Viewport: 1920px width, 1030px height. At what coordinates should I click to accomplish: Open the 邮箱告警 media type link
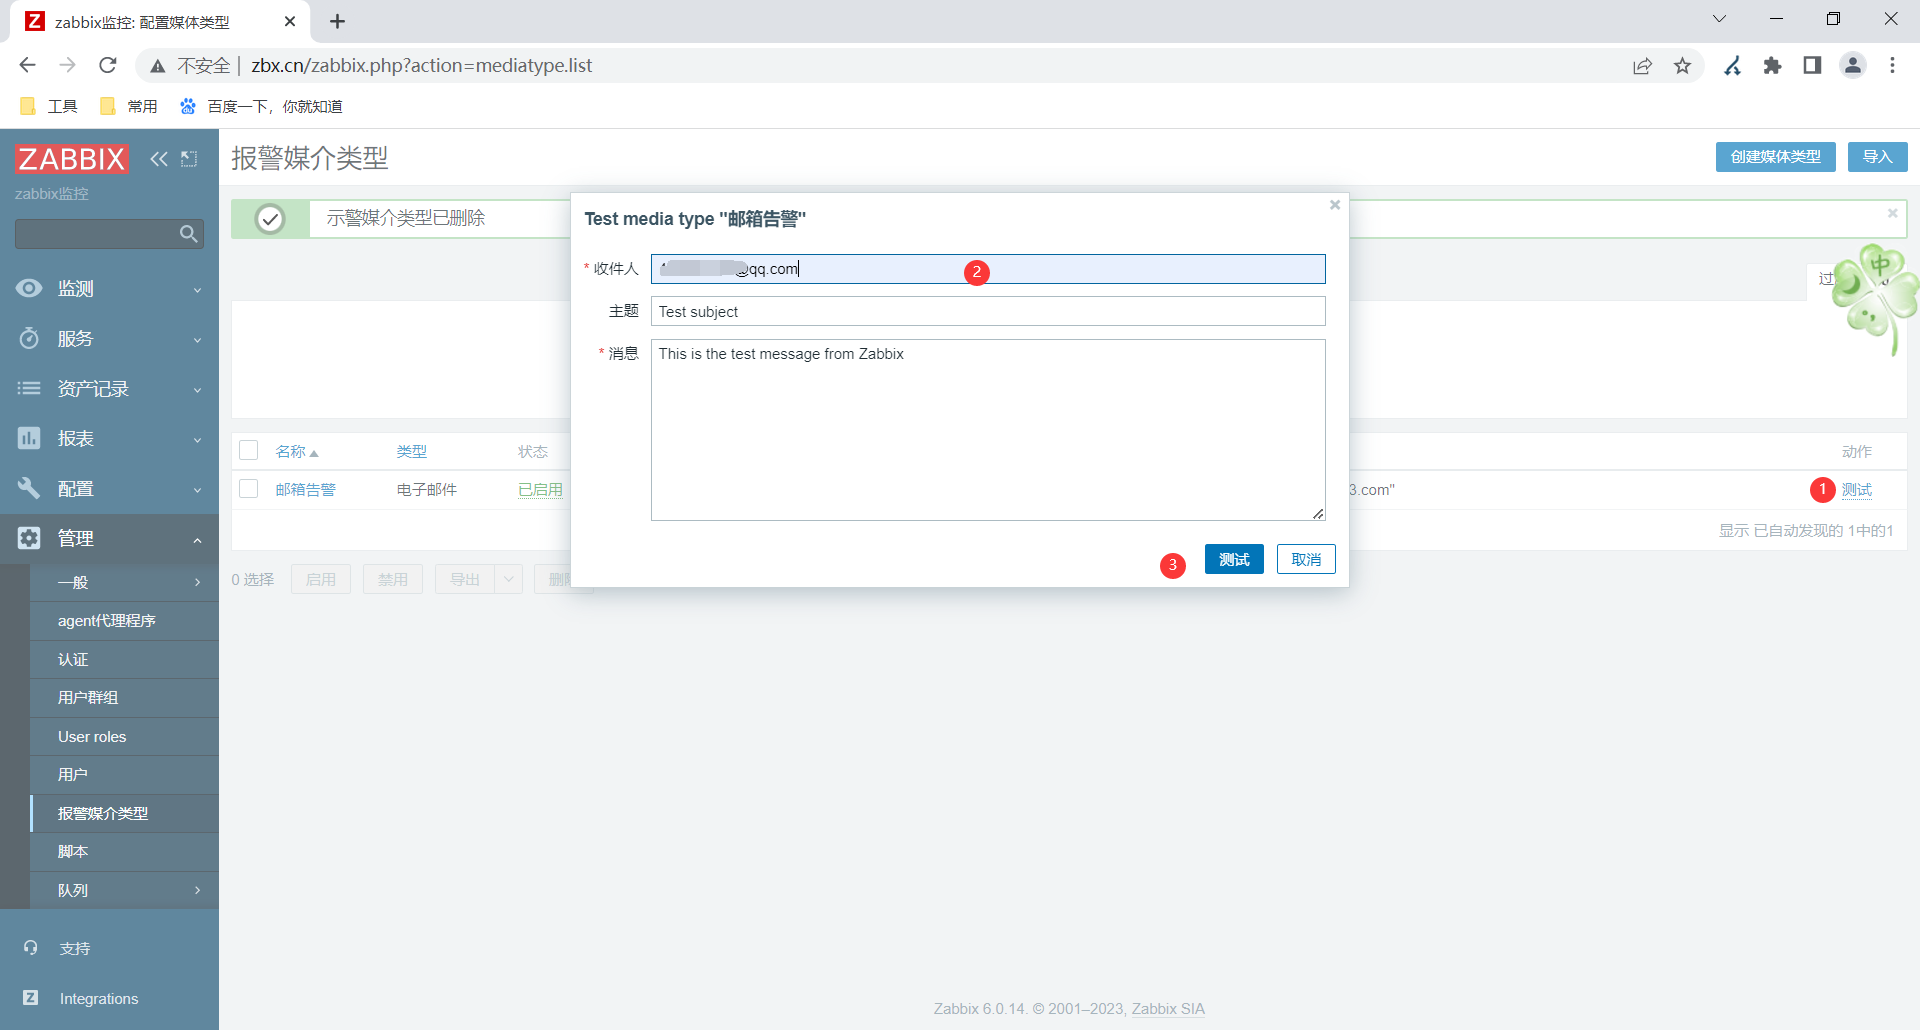(306, 490)
